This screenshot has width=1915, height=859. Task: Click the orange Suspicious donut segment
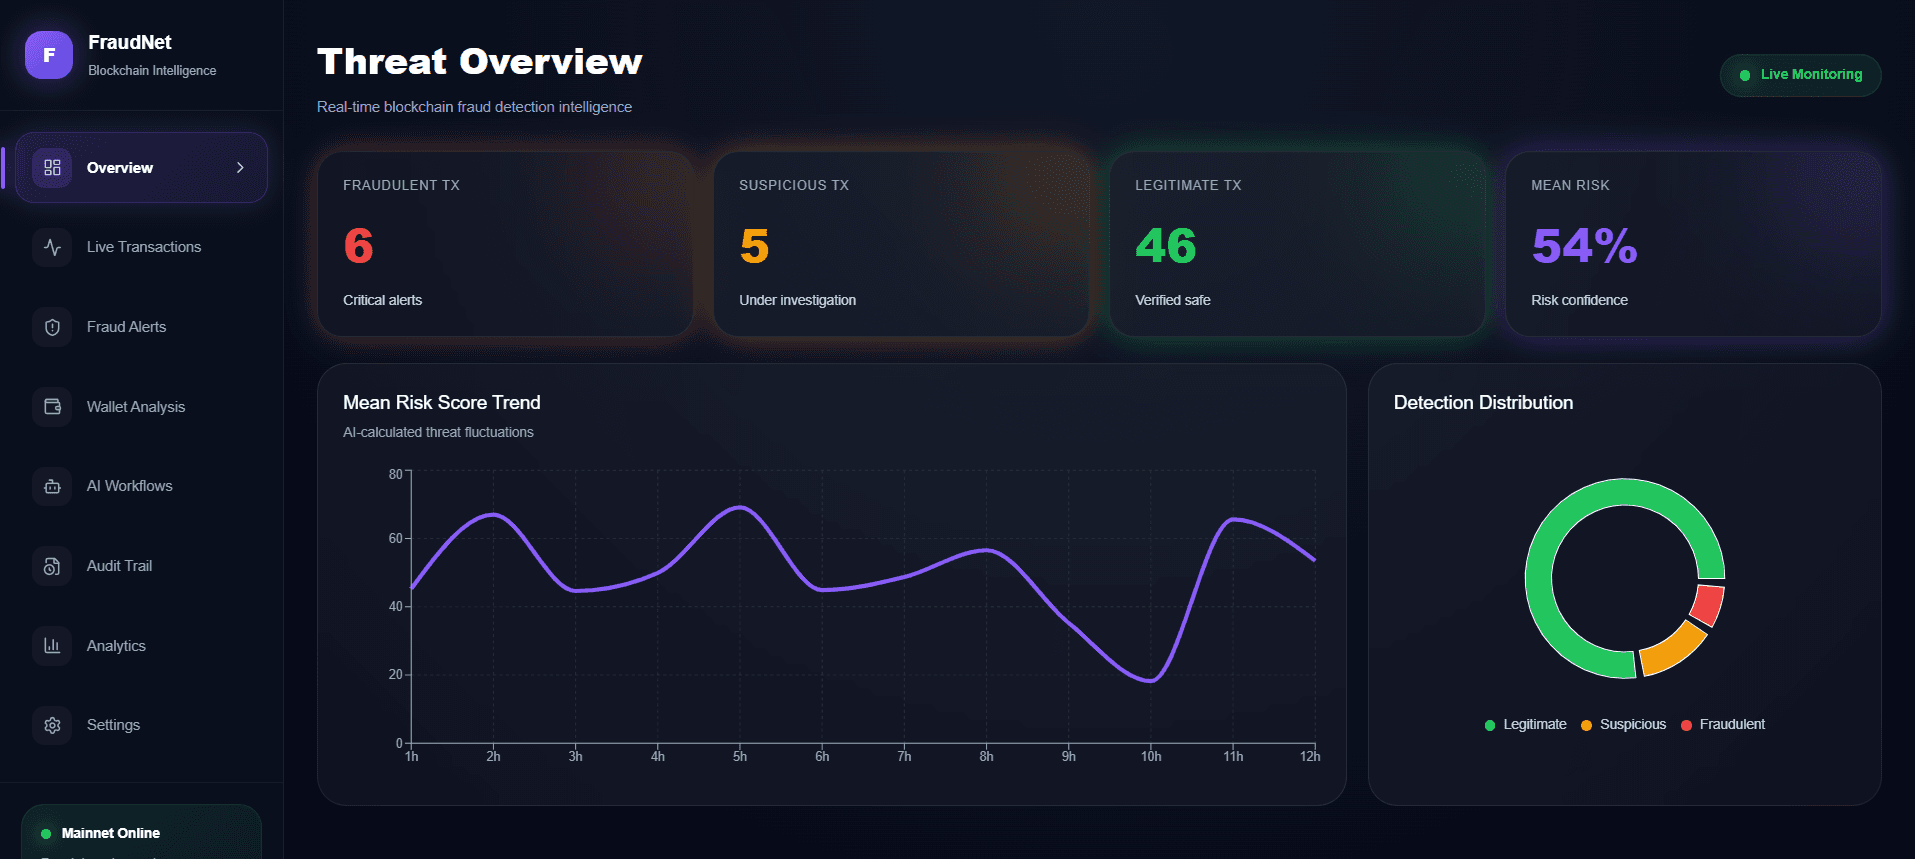(x=1675, y=648)
